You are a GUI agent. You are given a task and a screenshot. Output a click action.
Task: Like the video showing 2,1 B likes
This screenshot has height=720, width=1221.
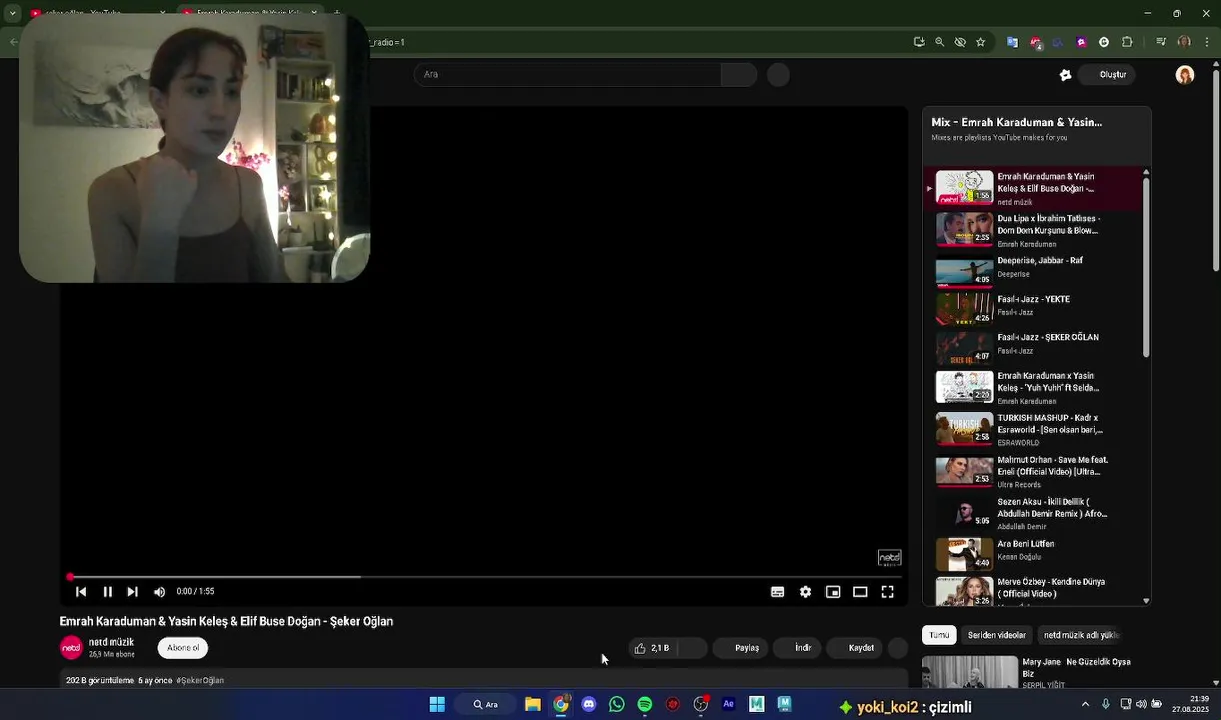pyautogui.click(x=652, y=648)
